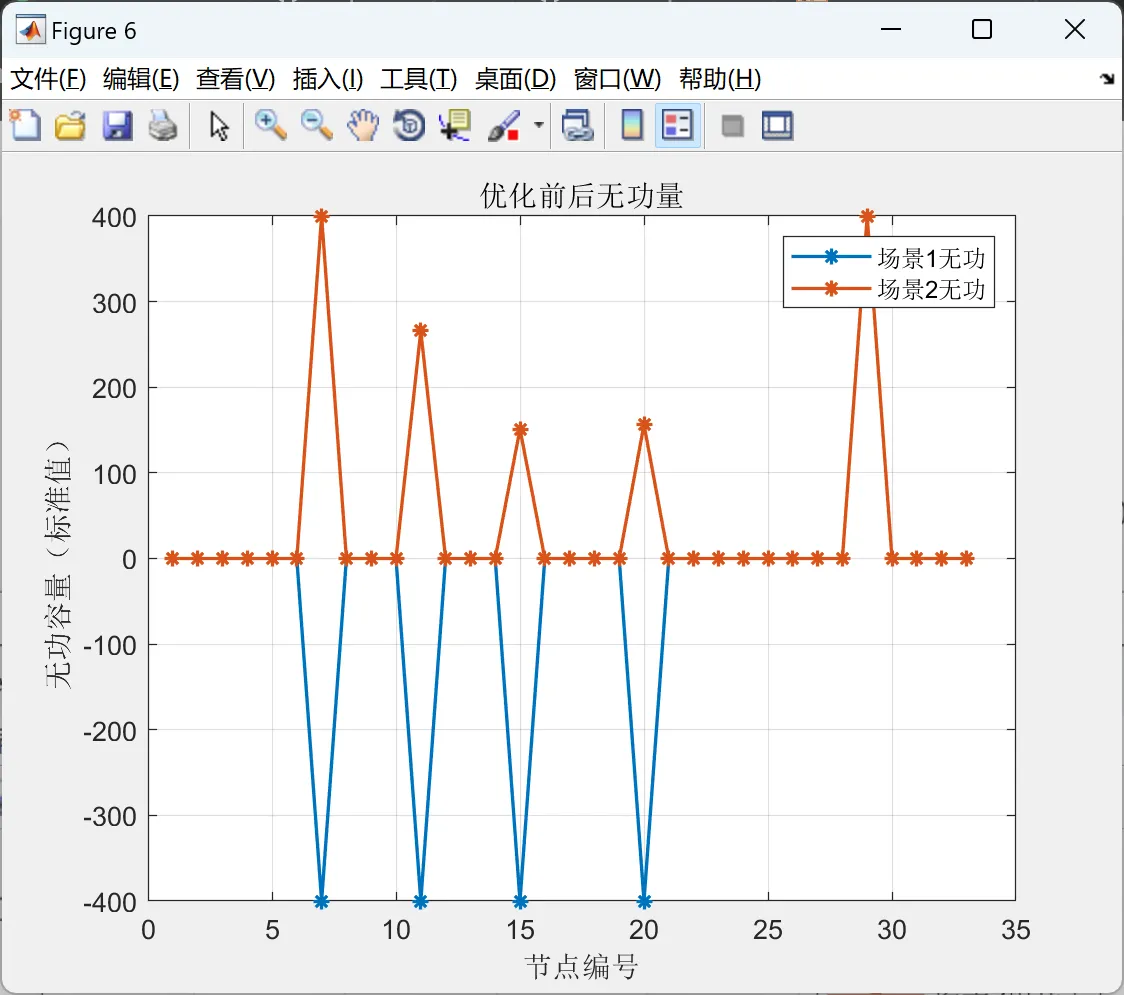Click the MATLAB icon in title bar

(30, 30)
